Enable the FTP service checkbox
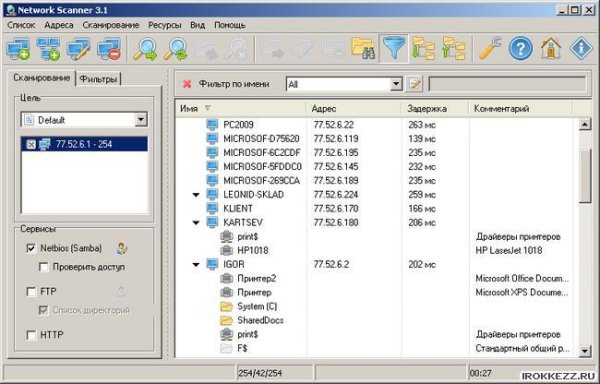This screenshot has height=384, width=600. click(31, 292)
